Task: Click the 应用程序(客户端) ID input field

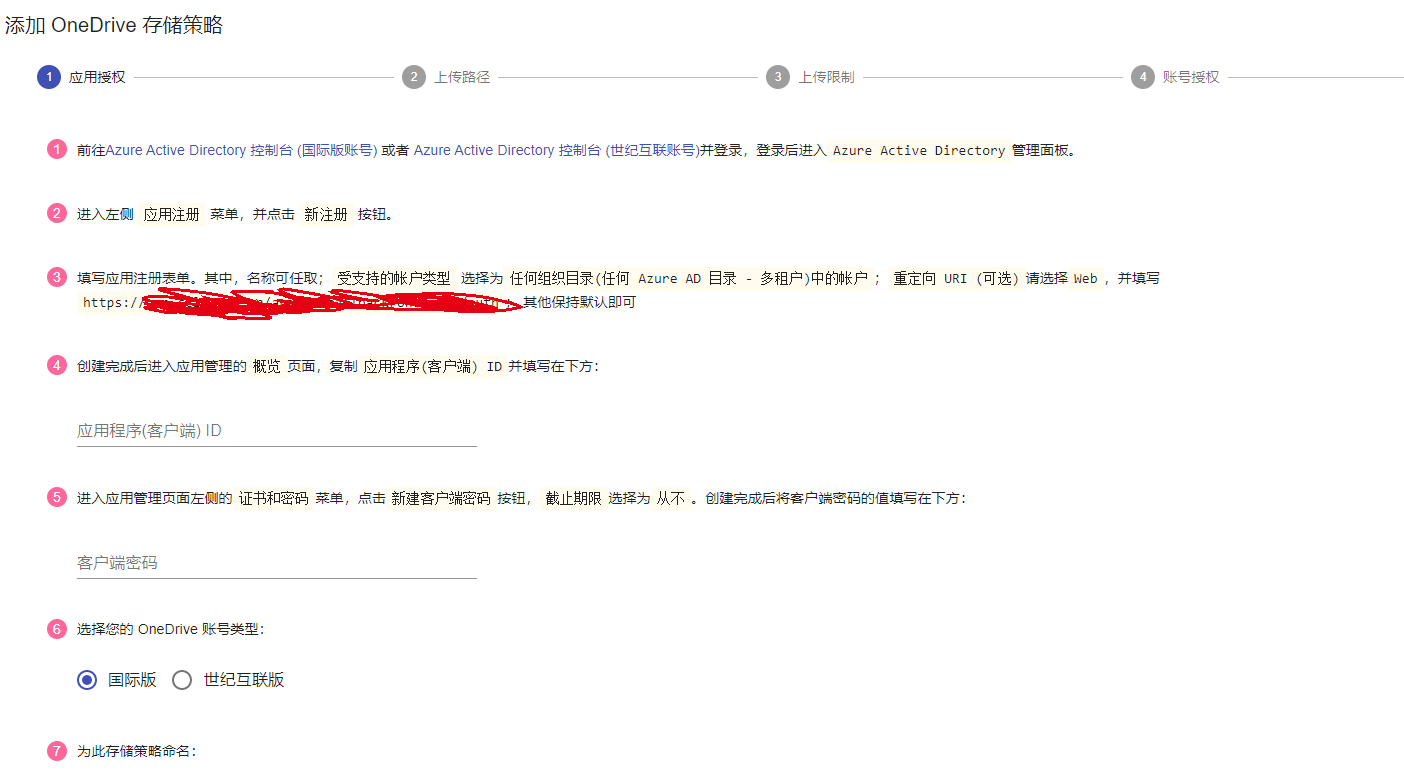Action: [277, 431]
